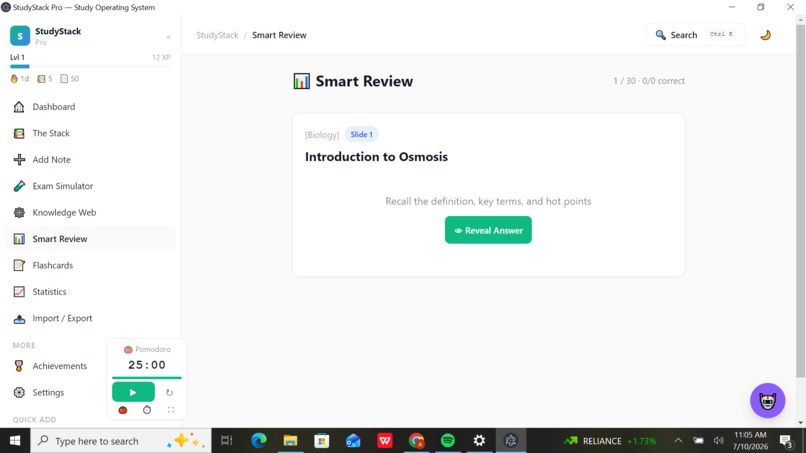Click the [Biology] subject tag
The image size is (806, 453).
click(x=322, y=135)
